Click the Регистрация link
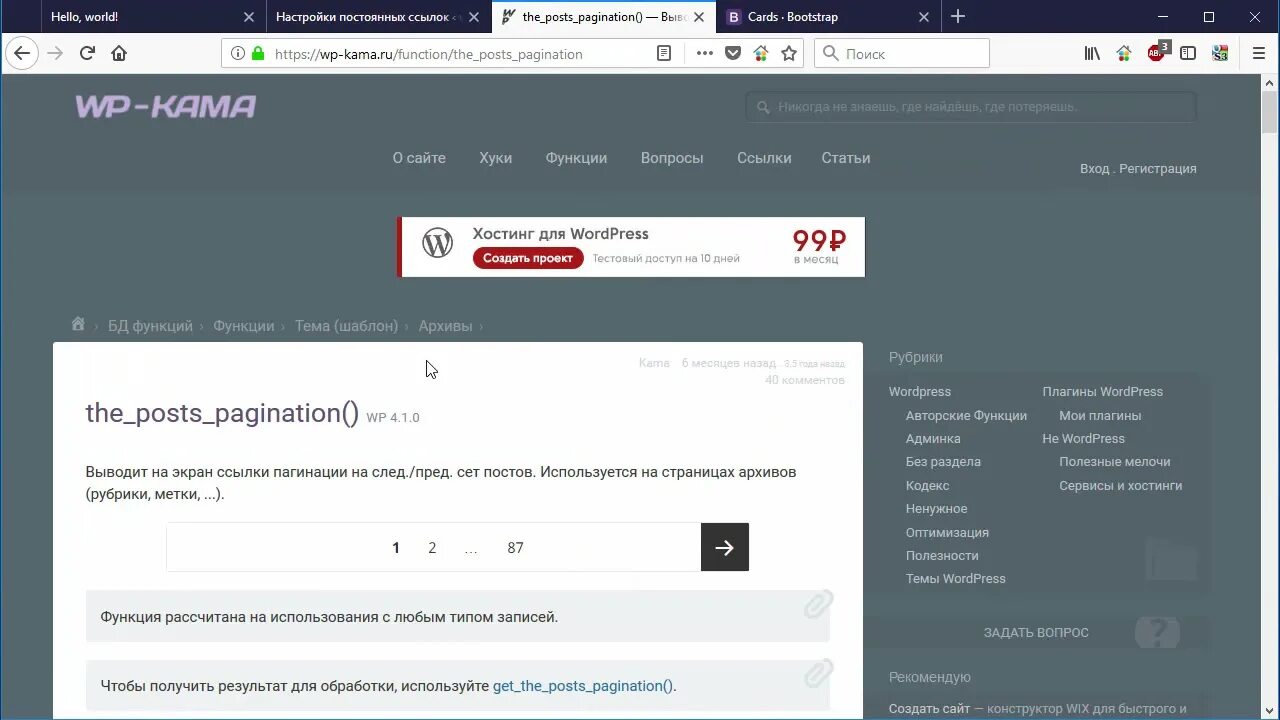This screenshot has height=720, width=1280. [1158, 169]
